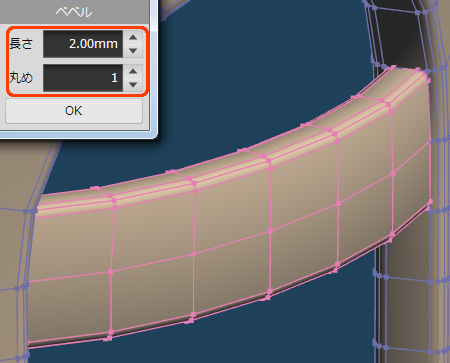Click the 長さ field showing 2.00mm

click(83, 44)
